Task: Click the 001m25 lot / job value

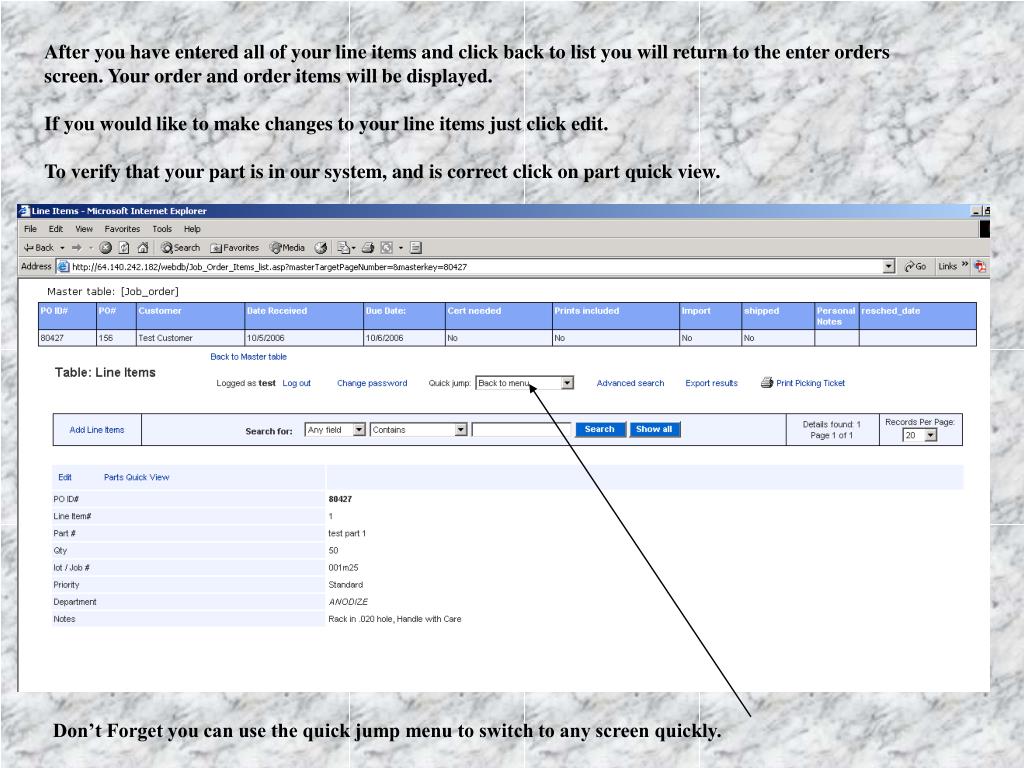Action: [x=343, y=568]
